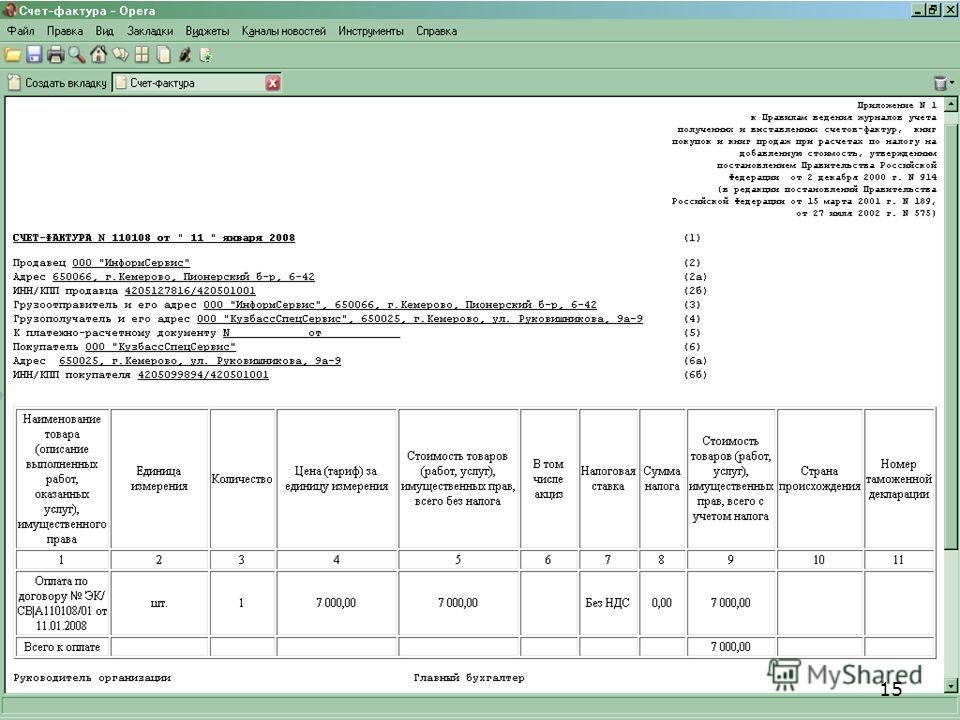Screen dimensions: 960x720
Task: Select the Счет-фактура tab
Action: tap(197, 83)
